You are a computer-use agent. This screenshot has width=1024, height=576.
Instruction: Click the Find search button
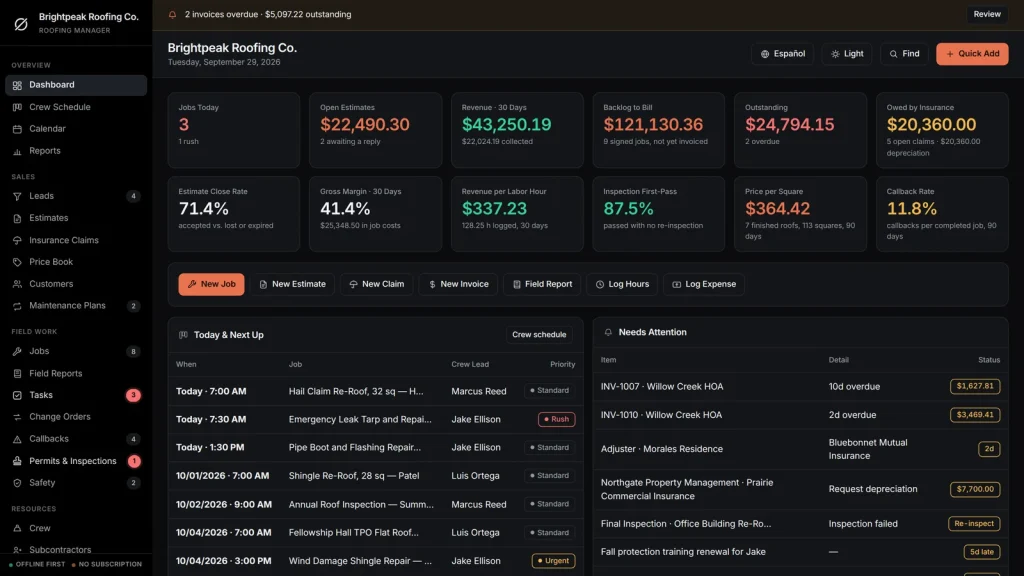[x=904, y=54]
